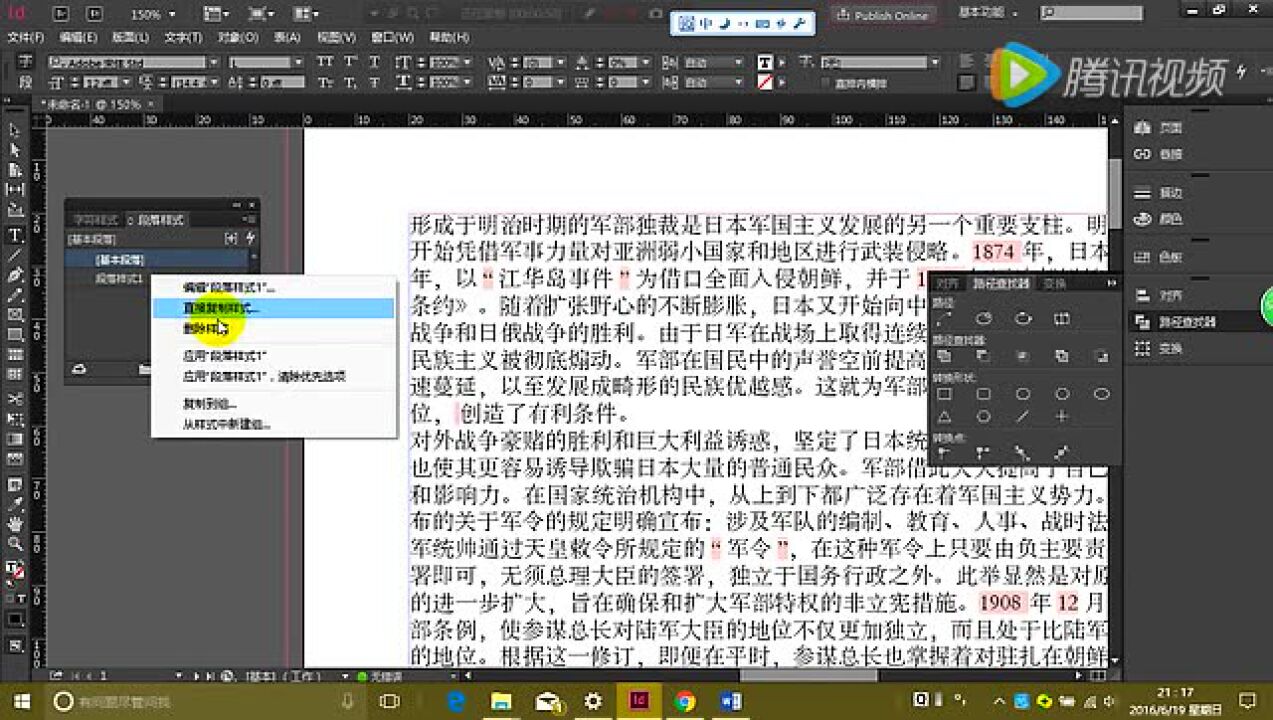
Task: Click the Publish Online button
Action: 880,15
